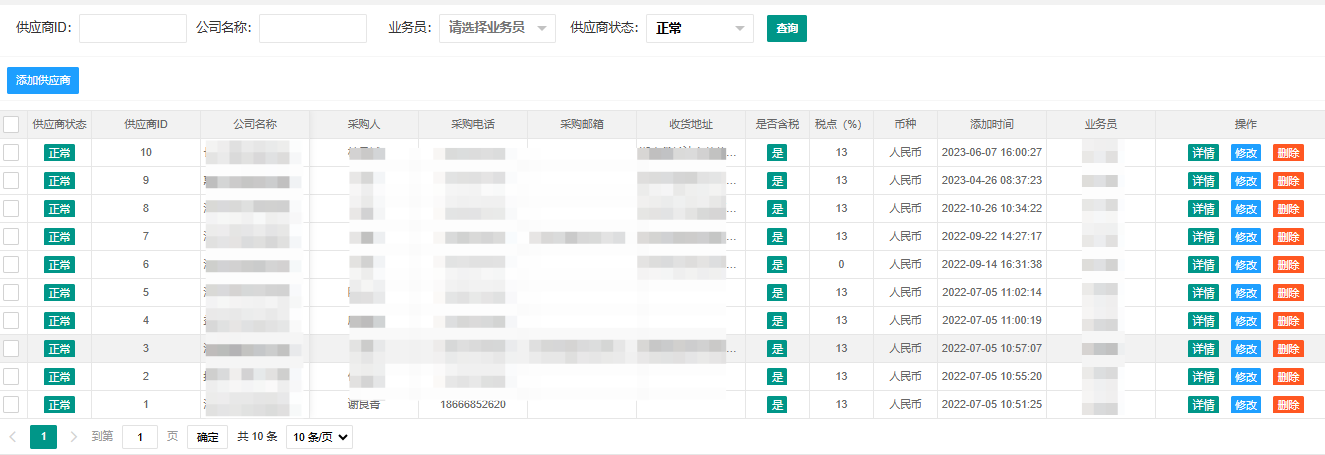Click the 供应商ID column header
The height and width of the screenshot is (455, 1325).
point(146,125)
